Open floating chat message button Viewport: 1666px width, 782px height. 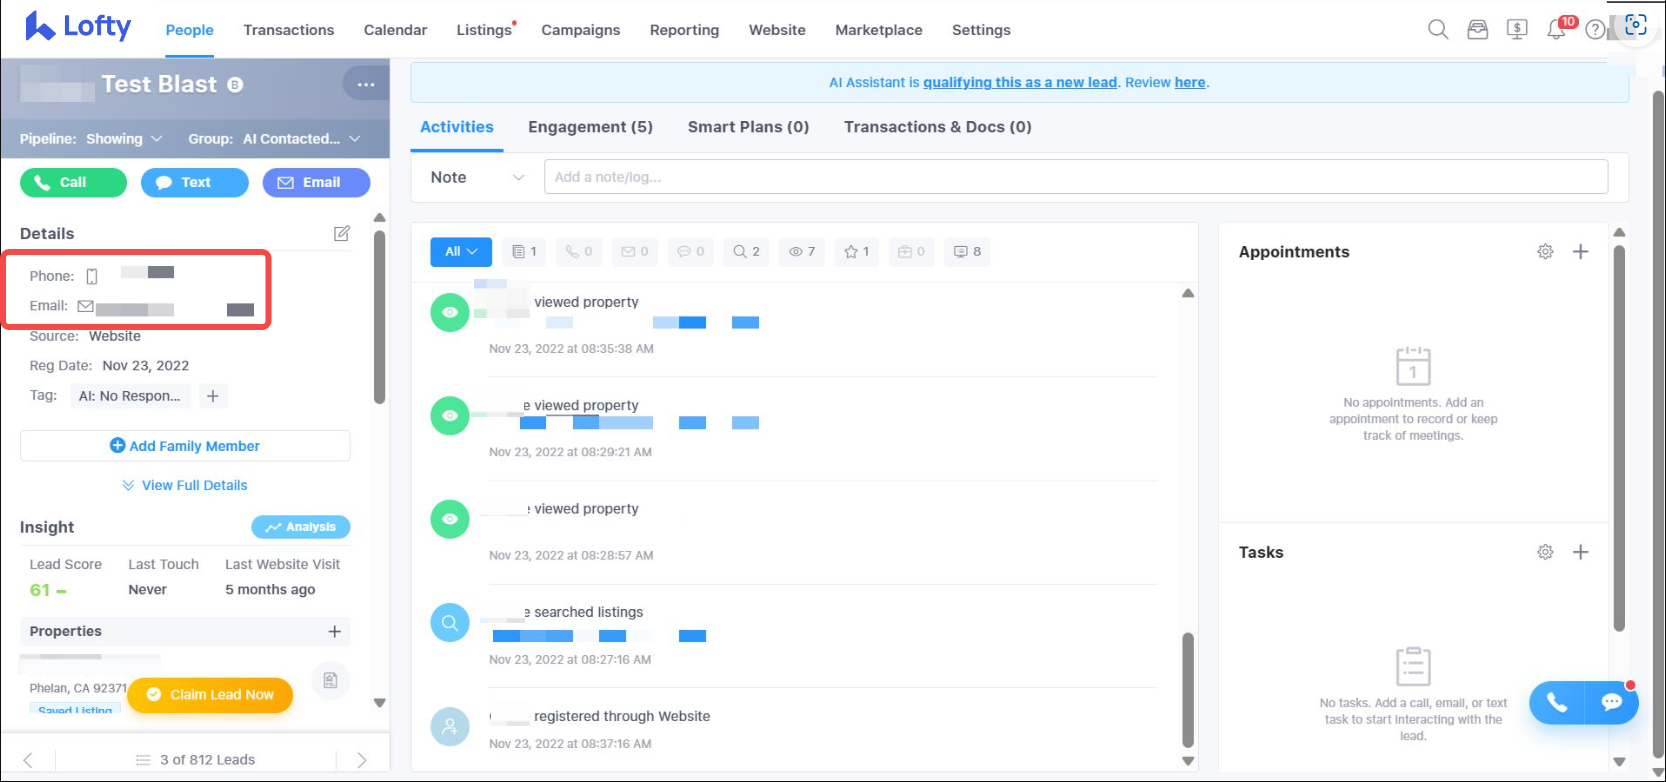tap(1611, 703)
